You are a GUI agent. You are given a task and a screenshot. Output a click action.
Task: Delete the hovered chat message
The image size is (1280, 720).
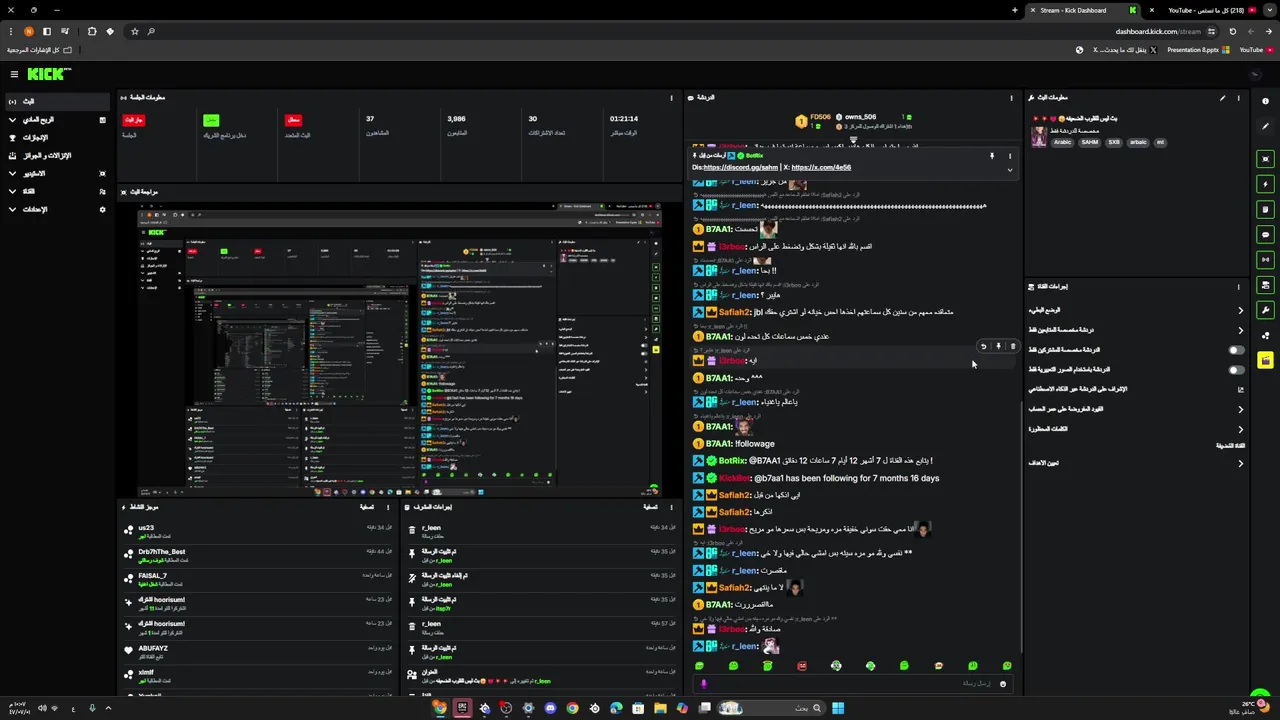1012,347
